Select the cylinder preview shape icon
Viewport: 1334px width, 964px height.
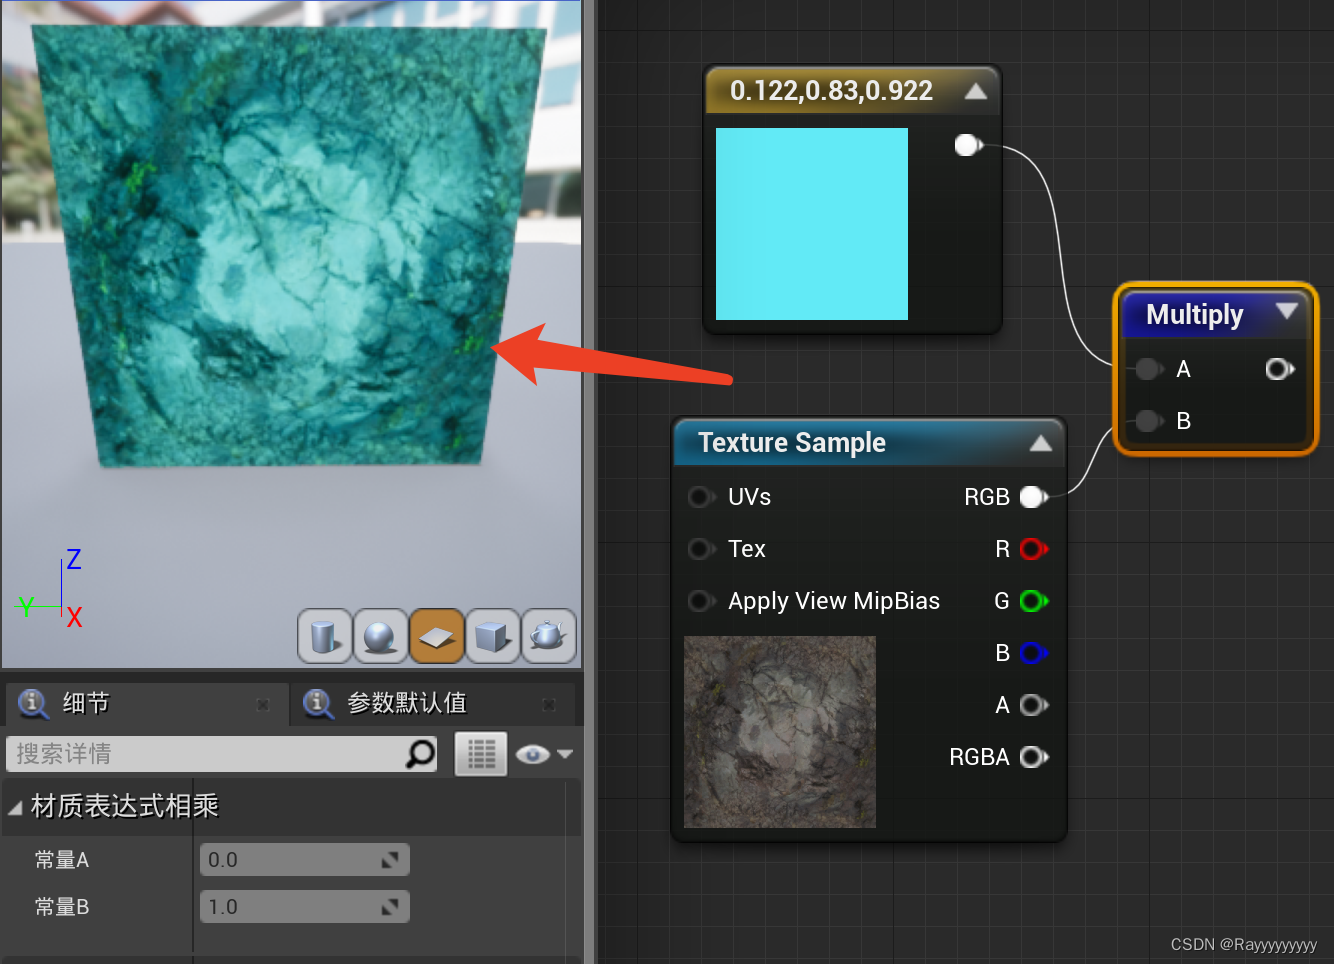coord(324,636)
